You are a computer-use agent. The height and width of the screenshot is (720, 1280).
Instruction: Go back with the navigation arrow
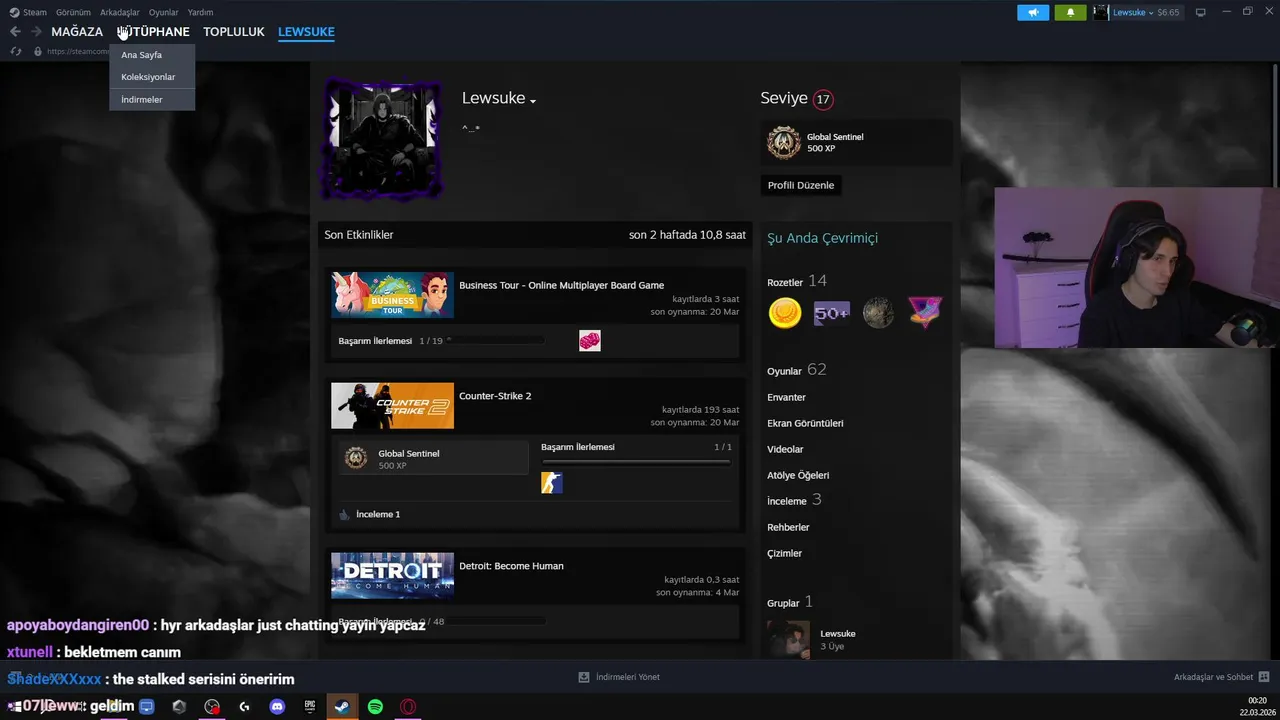click(x=15, y=32)
